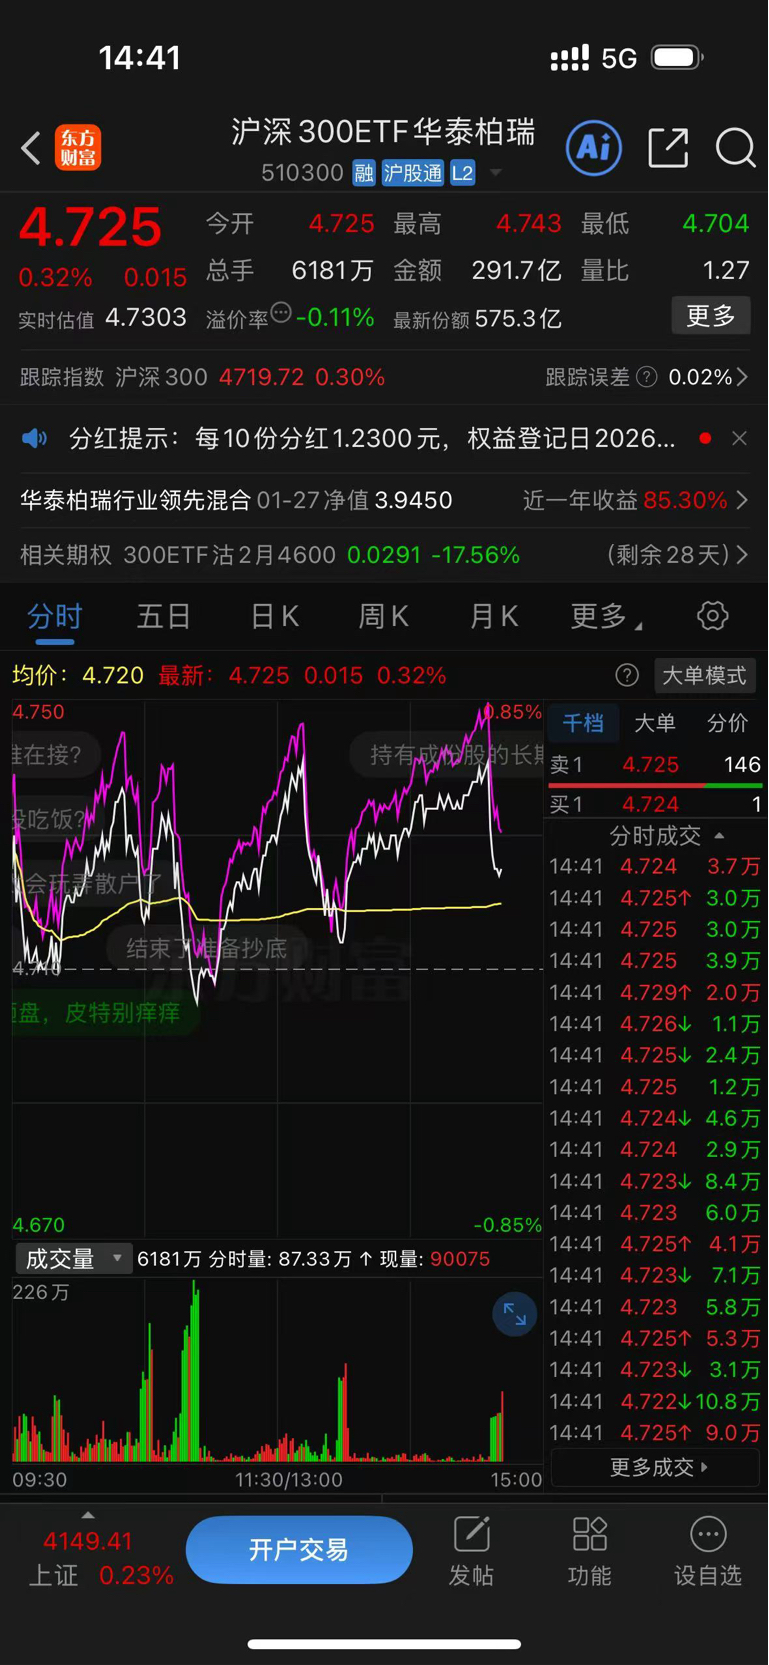Switch to the 日K tab

(x=274, y=616)
